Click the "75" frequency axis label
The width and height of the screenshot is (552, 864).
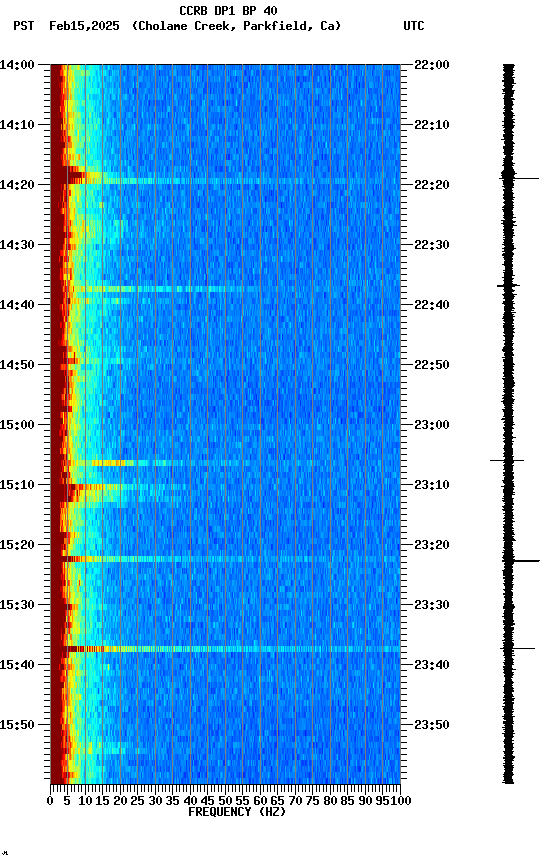click(312, 802)
